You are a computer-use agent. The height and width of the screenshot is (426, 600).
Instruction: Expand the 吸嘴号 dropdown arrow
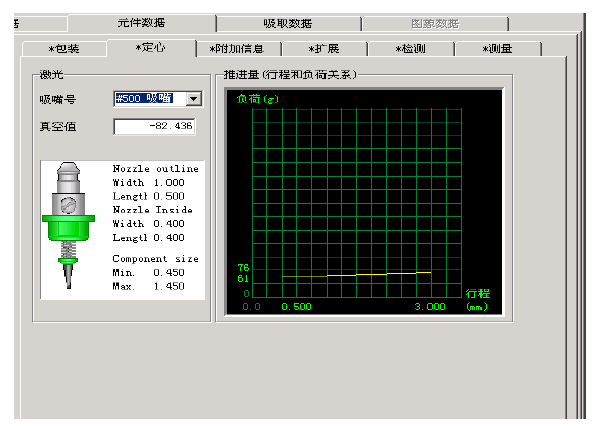tap(194, 99)
